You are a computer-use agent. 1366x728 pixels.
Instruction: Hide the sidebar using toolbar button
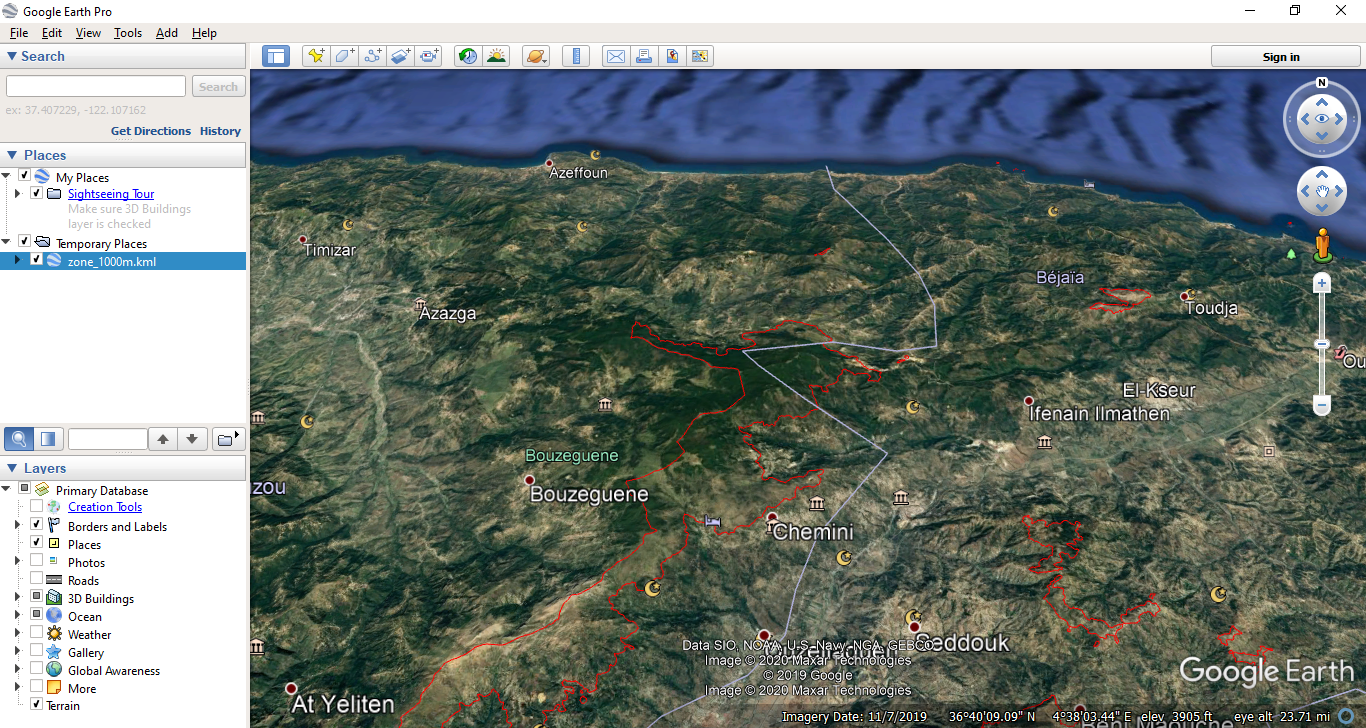click(276, 56)
